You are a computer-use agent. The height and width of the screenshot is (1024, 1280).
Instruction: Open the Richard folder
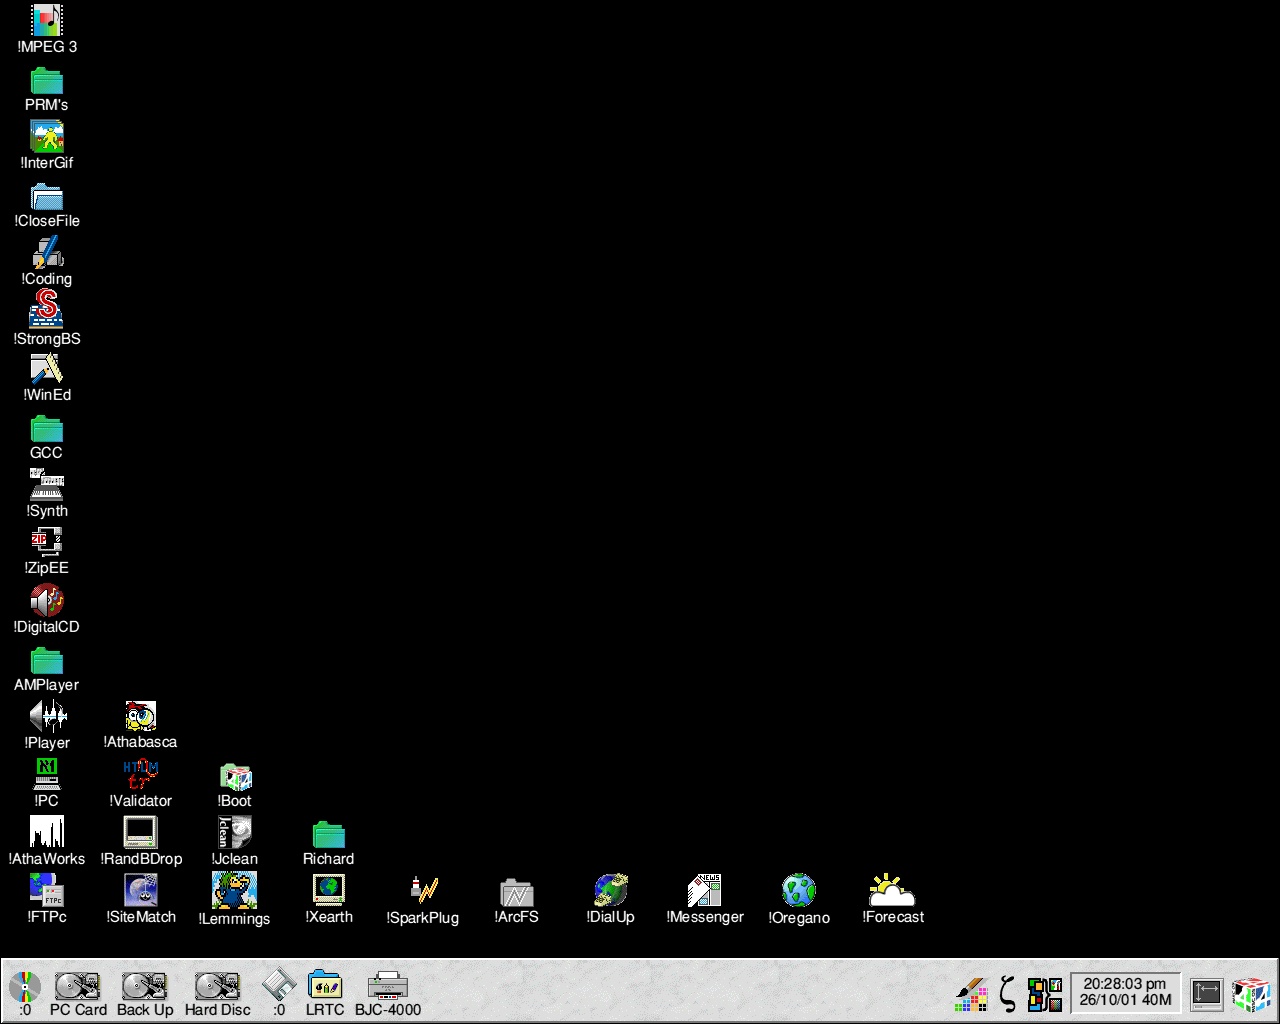click(329, 844)
